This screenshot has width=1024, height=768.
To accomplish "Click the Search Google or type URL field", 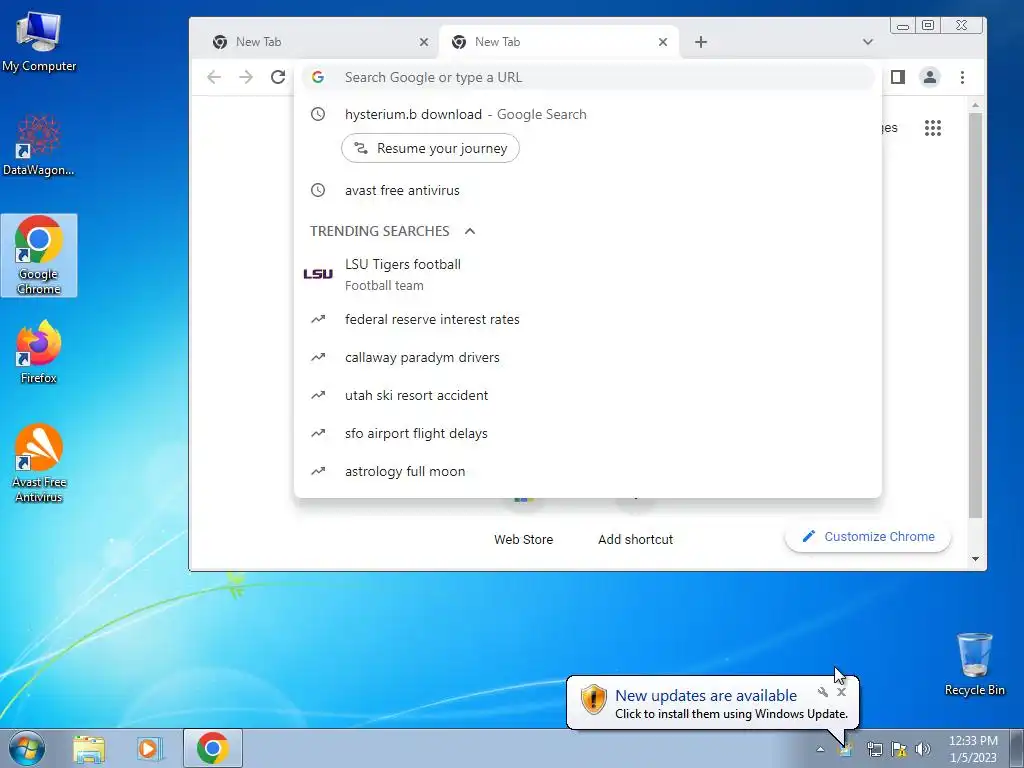I will pos(588,77).
